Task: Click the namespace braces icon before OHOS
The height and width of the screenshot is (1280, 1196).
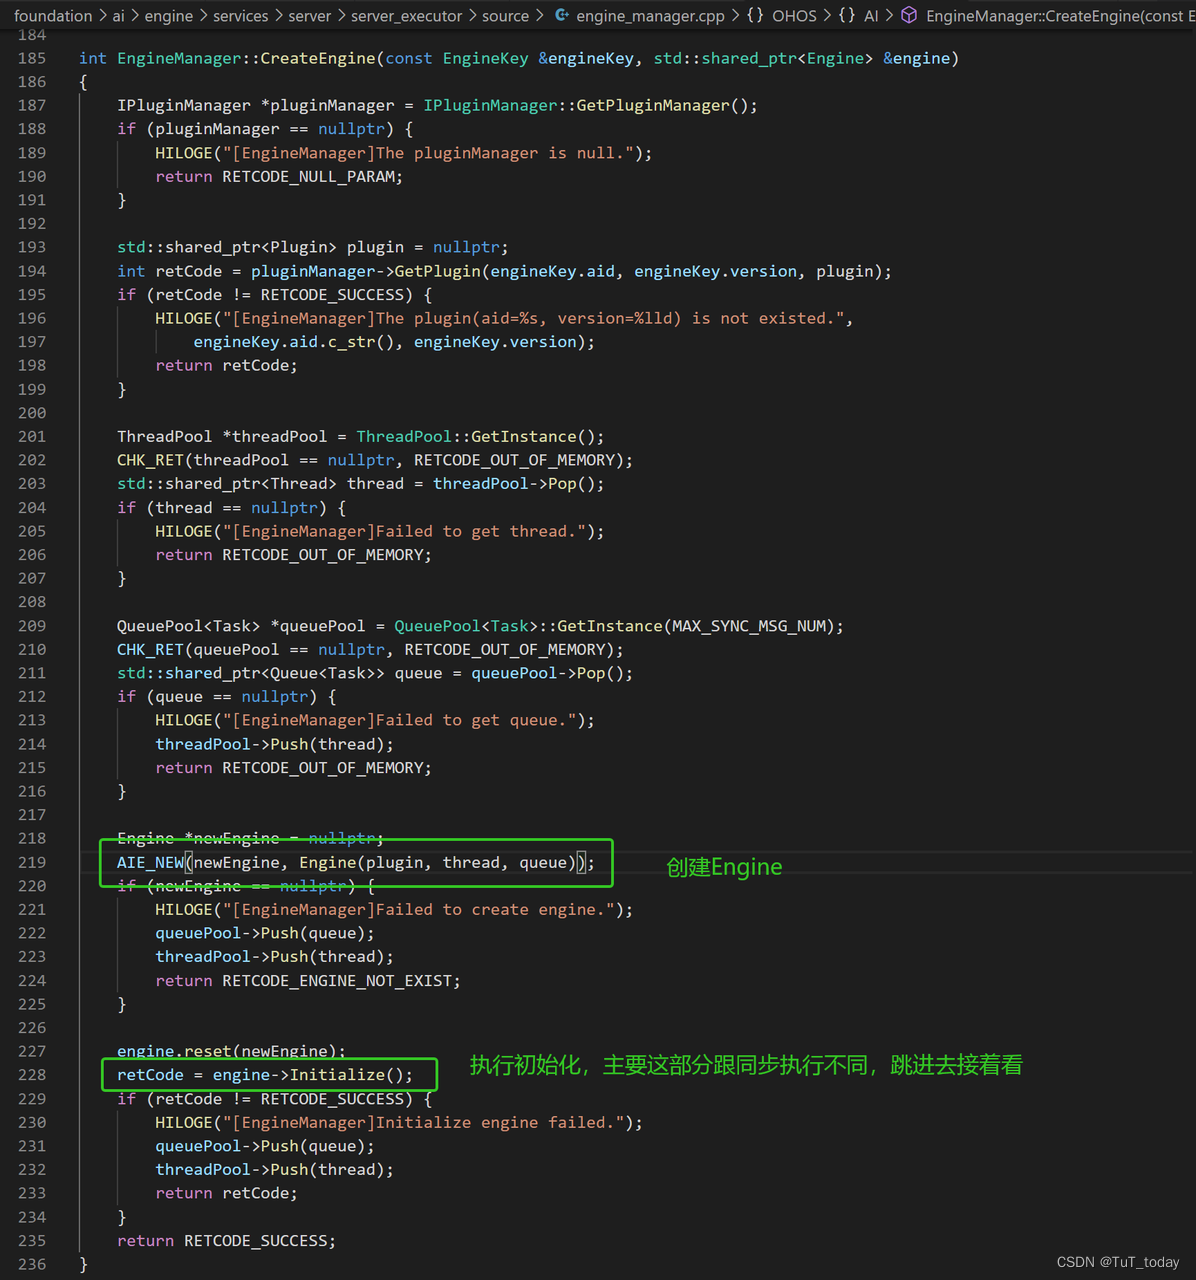Action: (x=755, y=16)
